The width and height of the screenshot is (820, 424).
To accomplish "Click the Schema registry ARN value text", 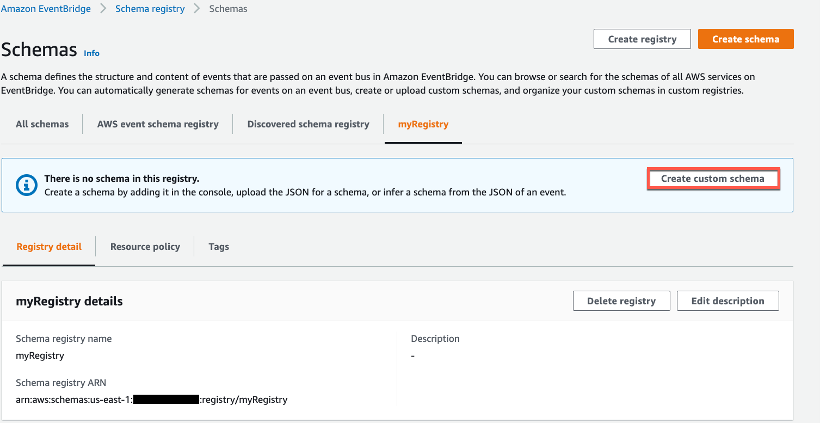I will [152, 400].
